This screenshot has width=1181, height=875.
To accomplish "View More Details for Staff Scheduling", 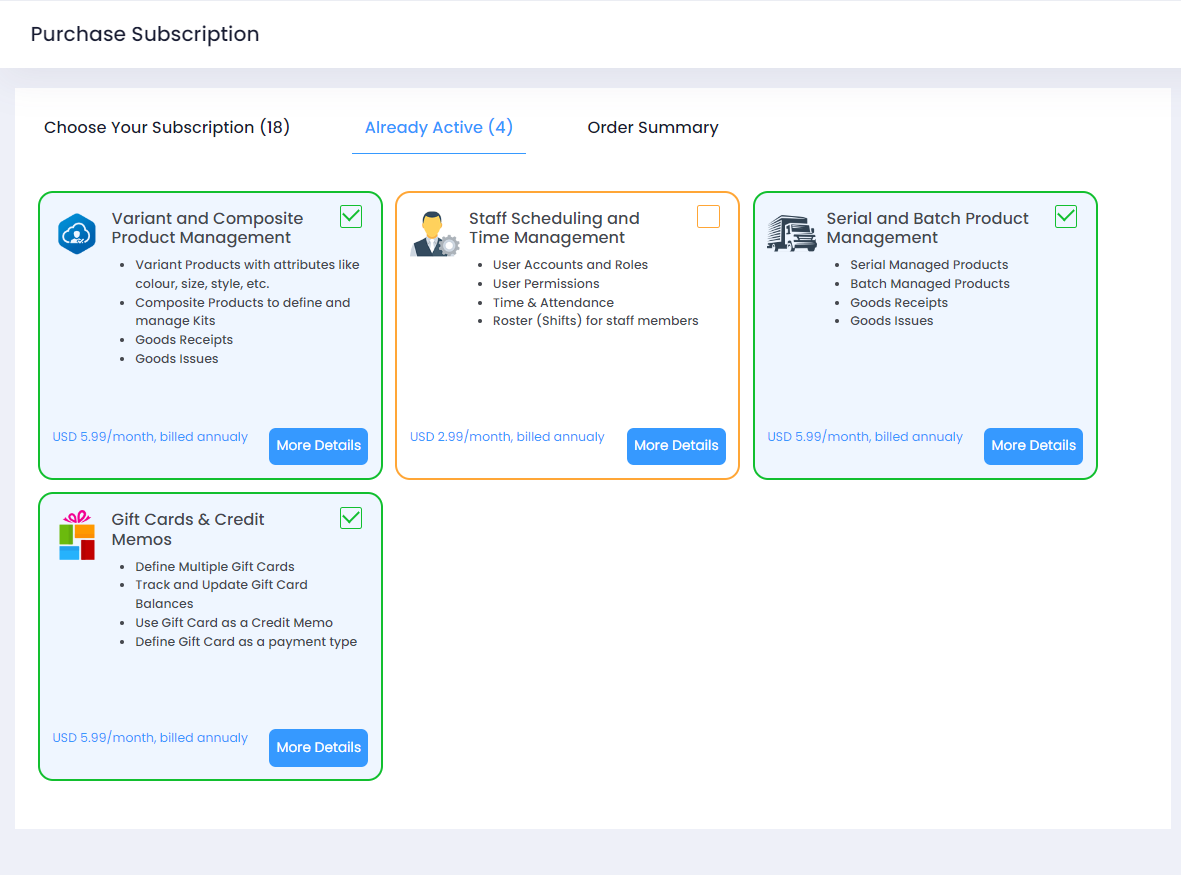I will tap(676, 446).
